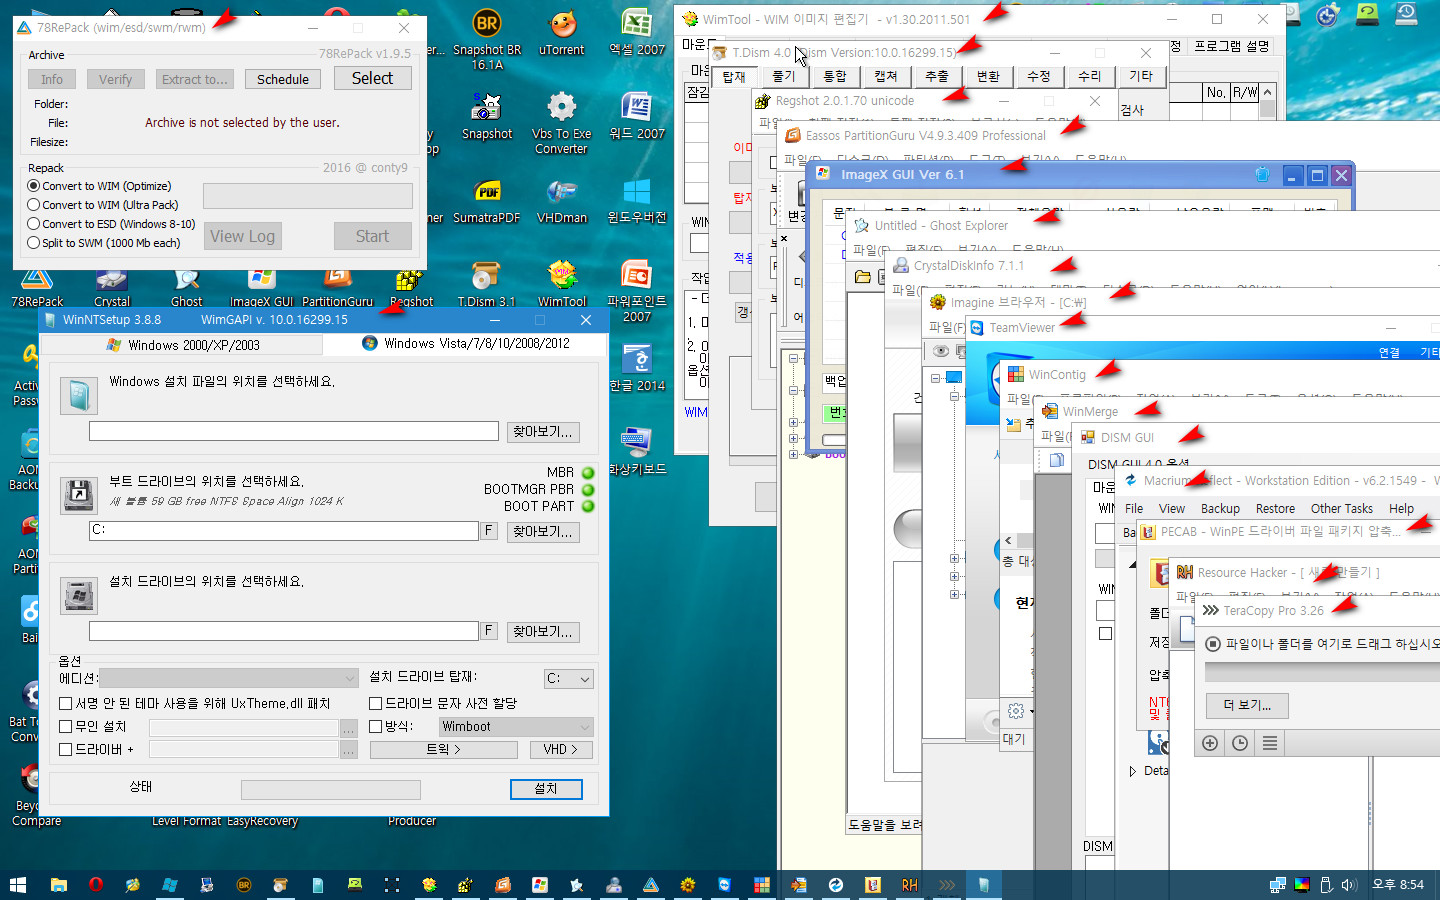Enable 드라이브 문자 사전 할당 checkbox
Screen dimensions: 1440x900
pos(376,704)
